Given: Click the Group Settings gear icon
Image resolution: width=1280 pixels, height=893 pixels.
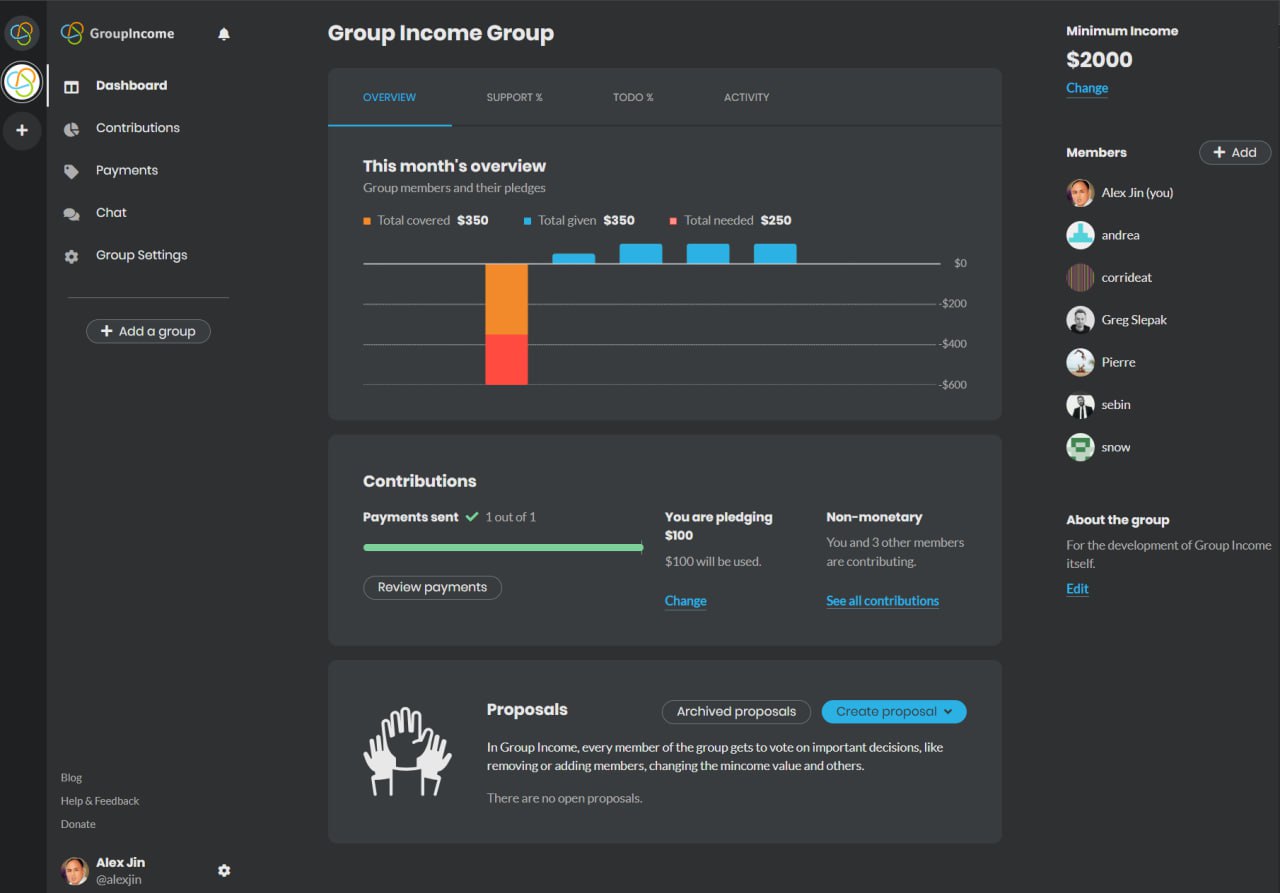Looking at the screenshot, I should pyautogui.click(x=71, y=256).
